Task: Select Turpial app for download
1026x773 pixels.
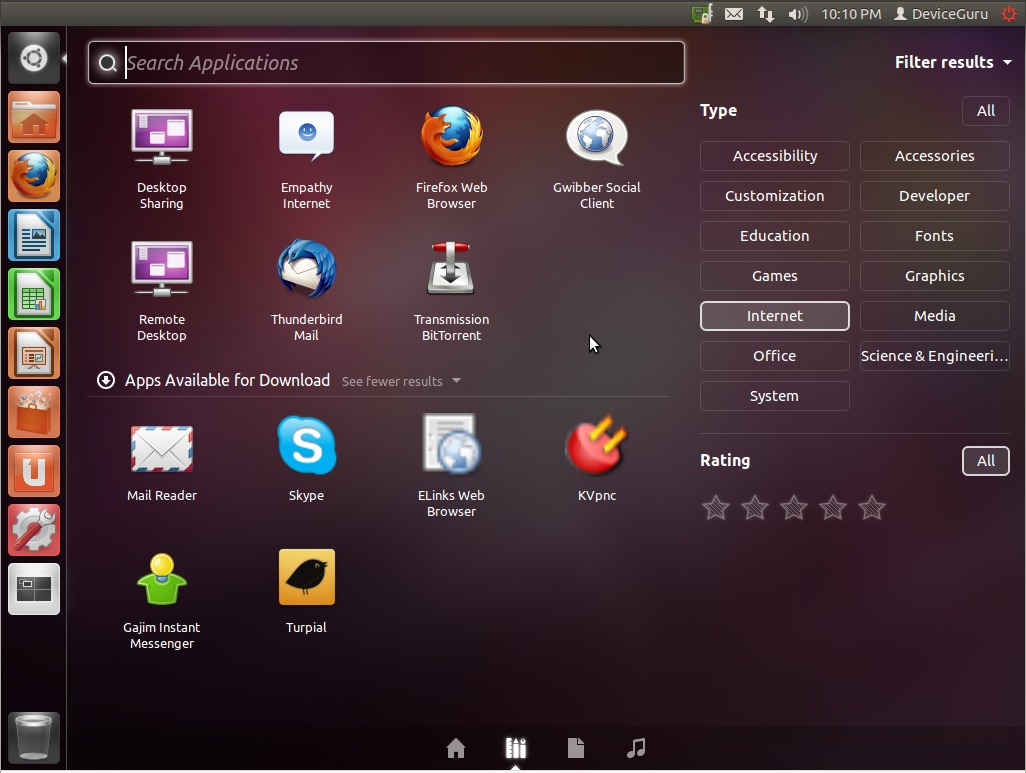Action: [x=306, y=592]
